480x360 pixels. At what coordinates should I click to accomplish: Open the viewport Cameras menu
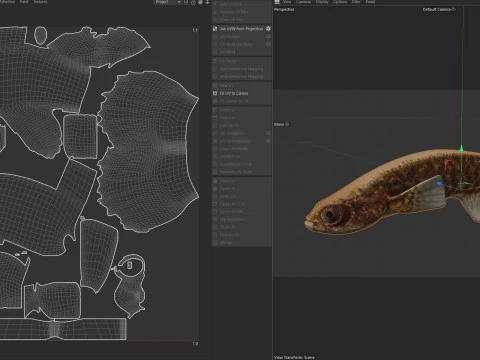[303, 2]
